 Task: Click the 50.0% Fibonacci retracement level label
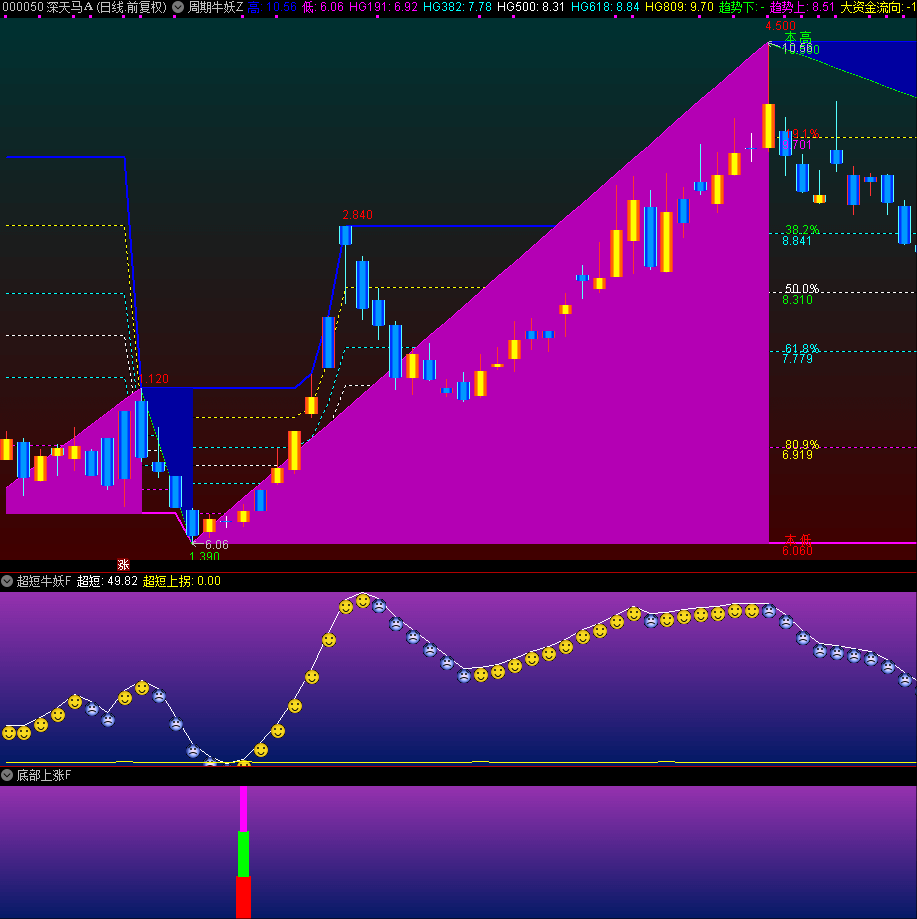(802, 289)
